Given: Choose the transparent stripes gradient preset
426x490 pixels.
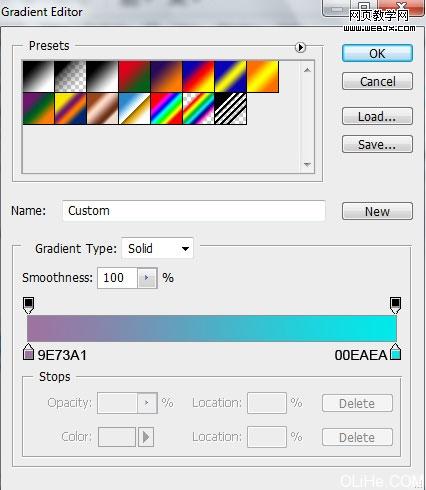Looking at the screenshot, I should 230,108.
